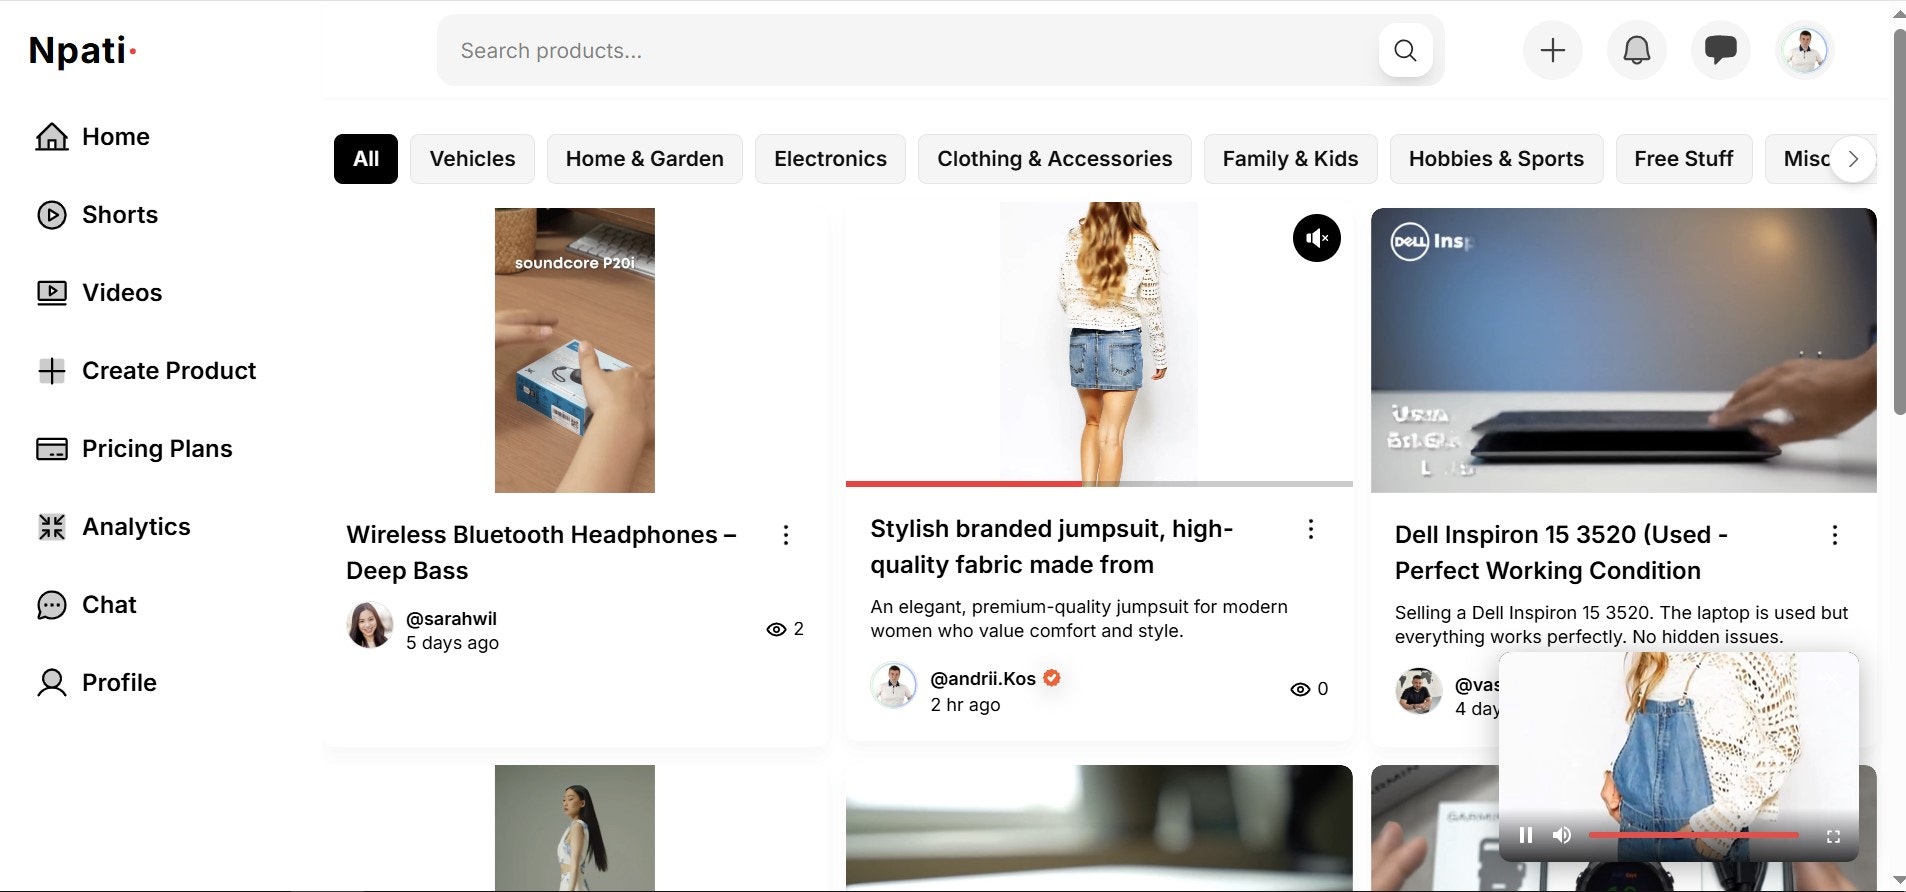This screenshot has width=1906, height=892.
Task: Click the Npati logo
Action: click(x=82, y=50)
